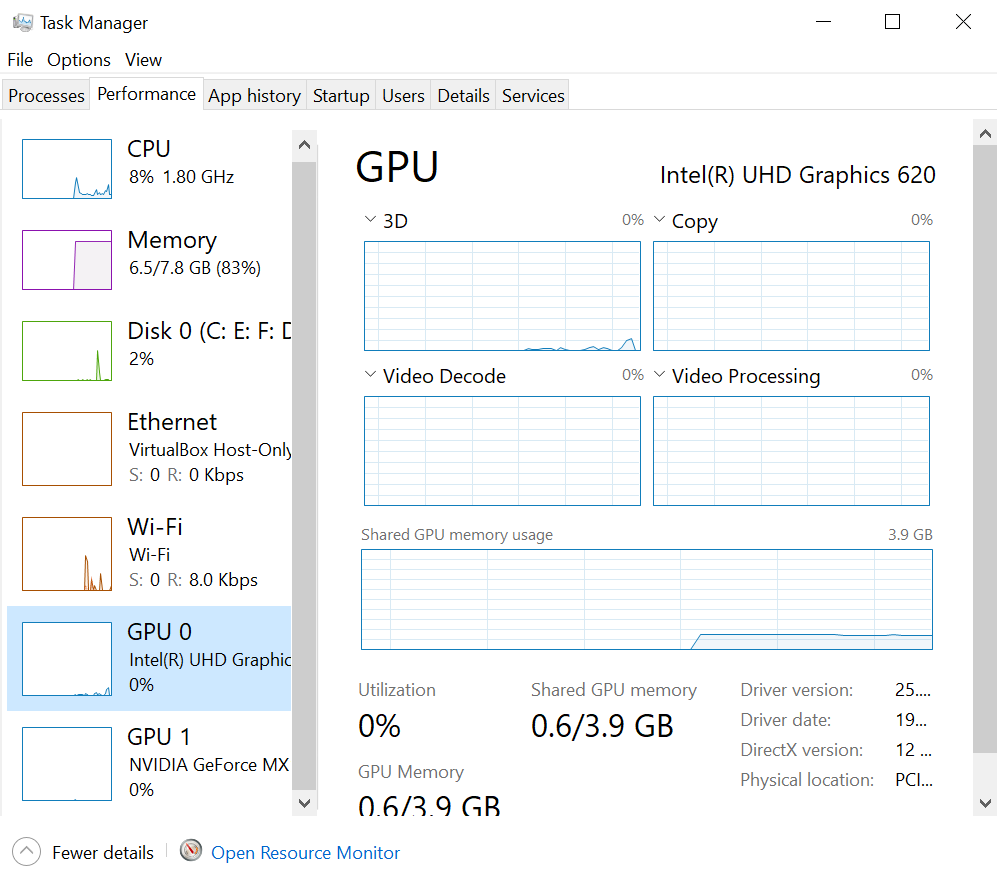Click the 'Driver version:' label
Viewport: 997px width, 887px height.
796,690
